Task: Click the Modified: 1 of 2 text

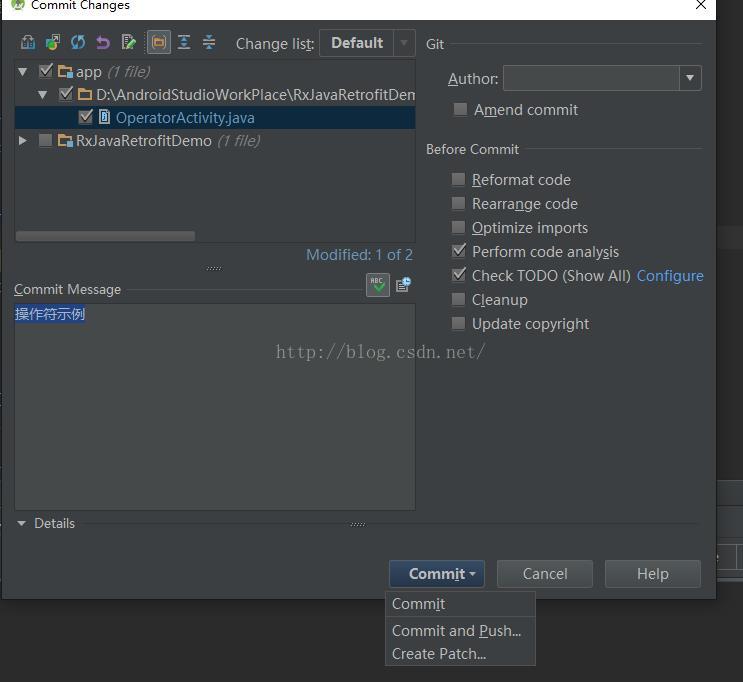Action: pyautogui.click(x=359, y=255)
